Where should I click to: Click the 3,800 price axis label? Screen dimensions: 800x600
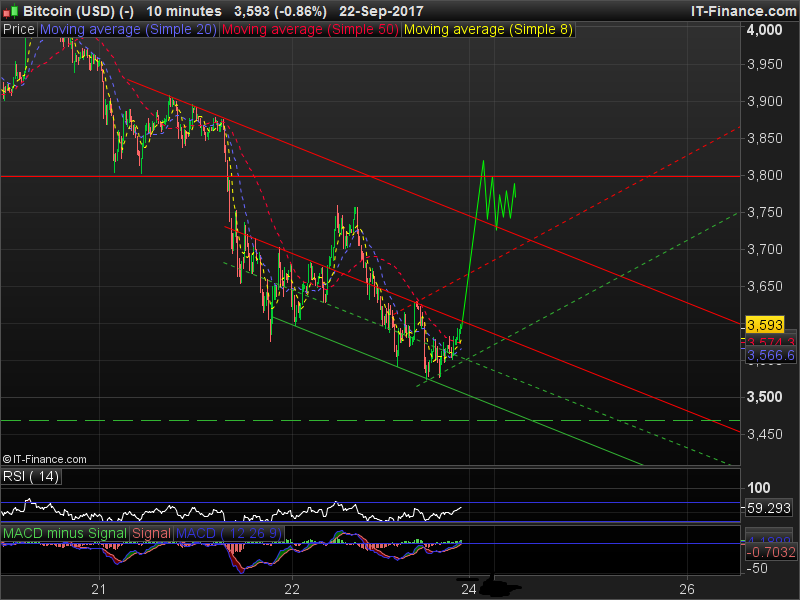point(764,175)
